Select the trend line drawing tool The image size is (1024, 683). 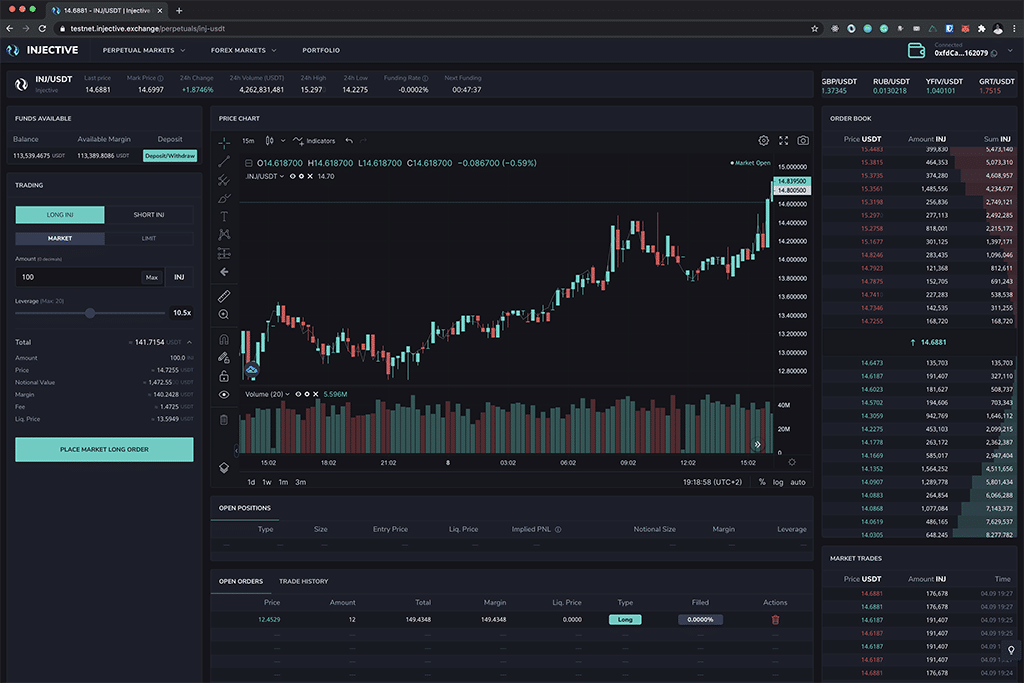[x=224, y=161]
